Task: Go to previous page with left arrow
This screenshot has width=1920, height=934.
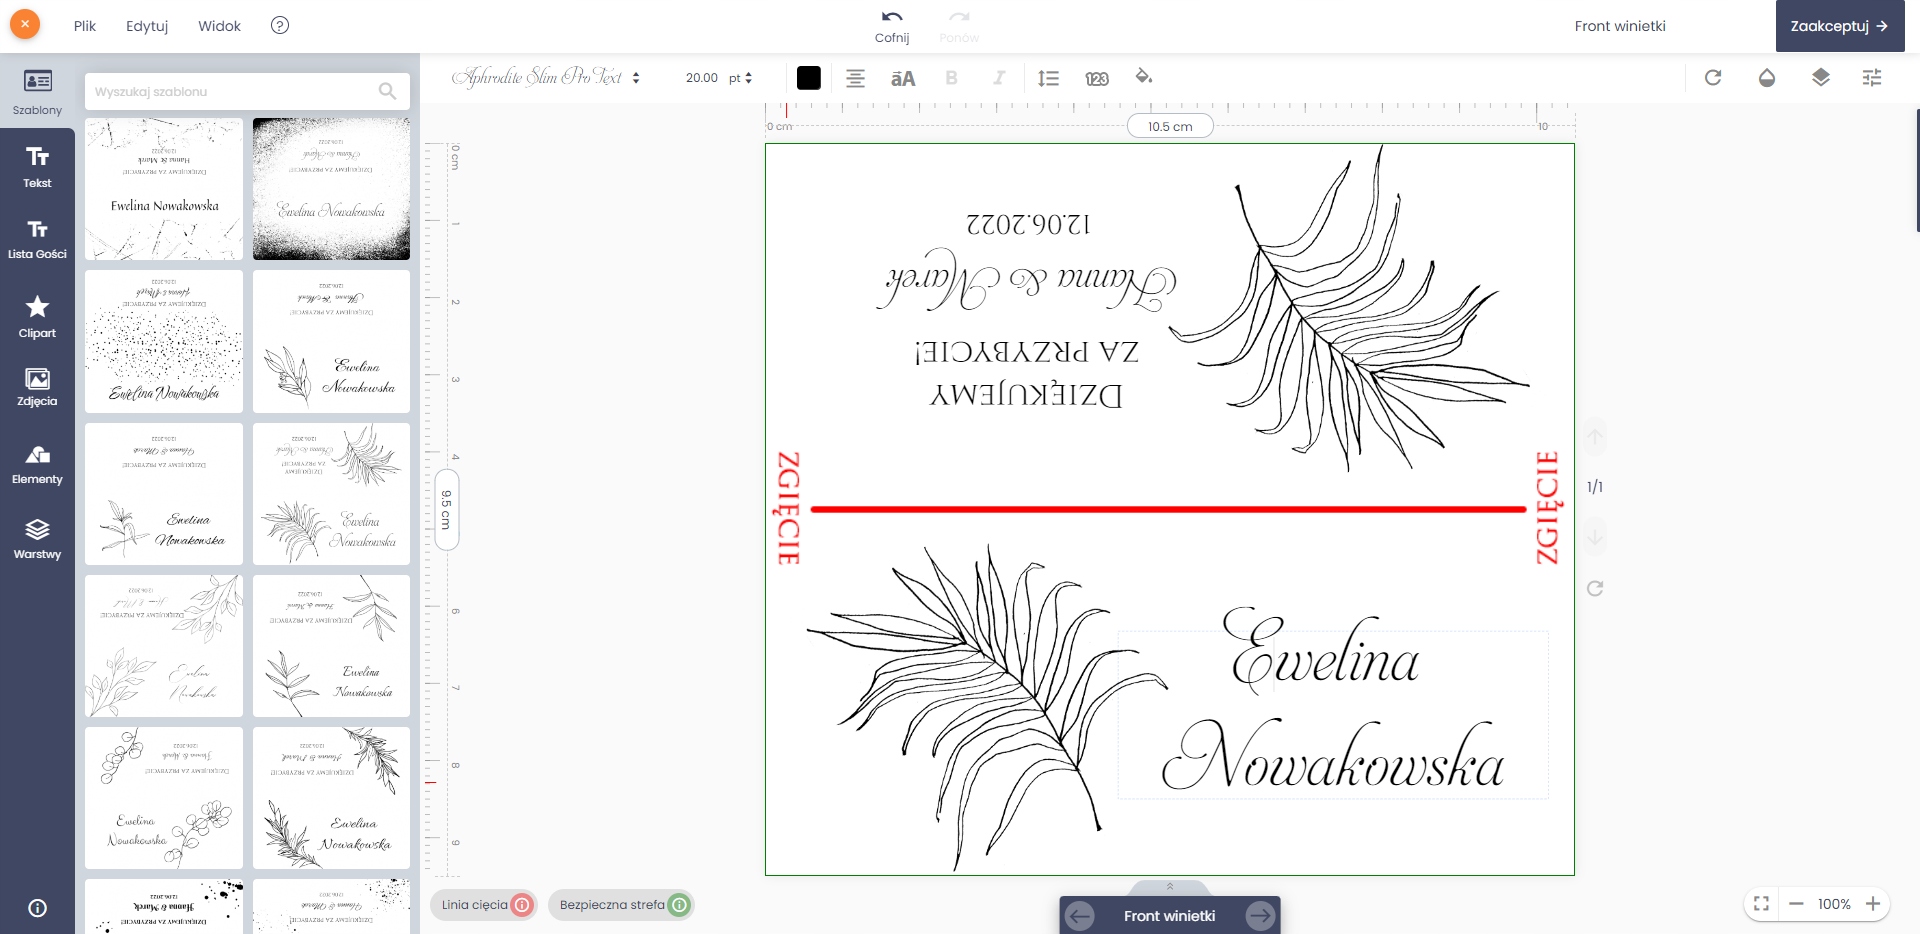Action: coord(1080,916)
